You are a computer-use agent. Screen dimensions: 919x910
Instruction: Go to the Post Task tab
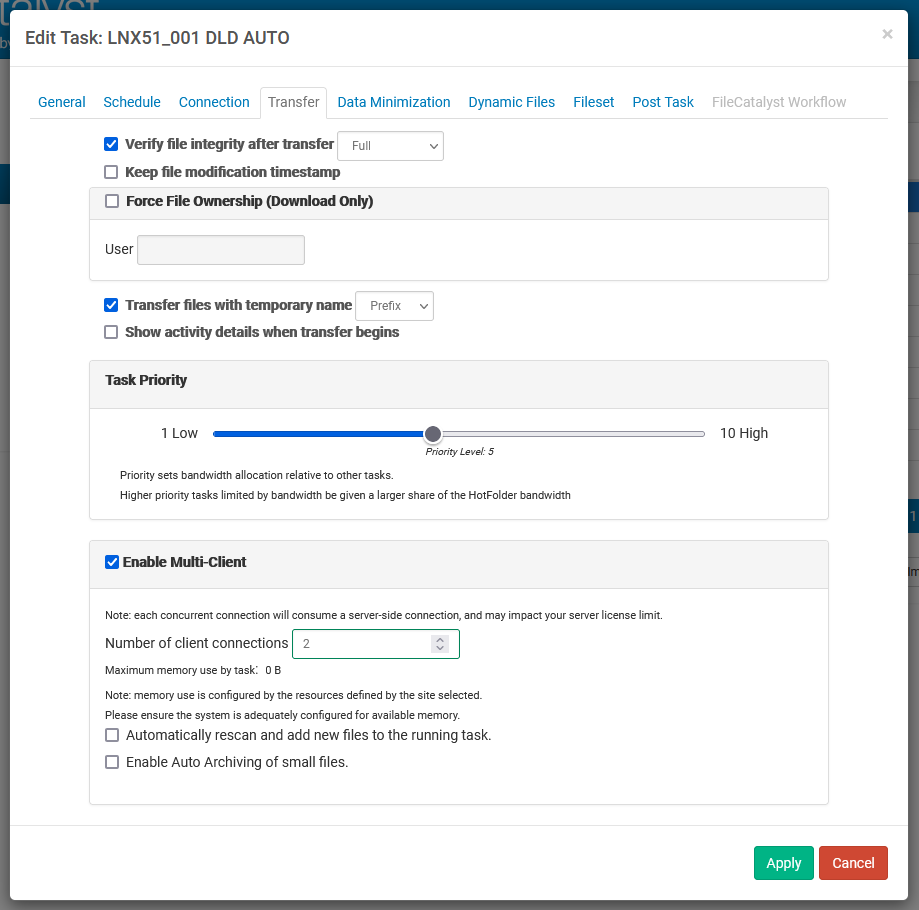click(x=663, y=102)
